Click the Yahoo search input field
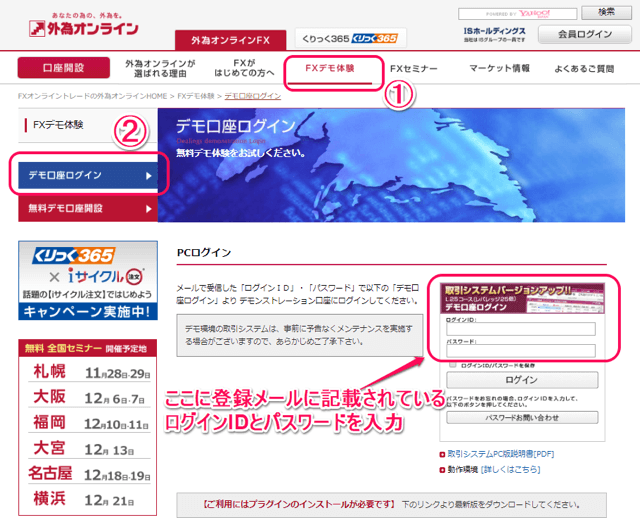The width and height of the screenshot is (640, 518). (x=517, y=14)
